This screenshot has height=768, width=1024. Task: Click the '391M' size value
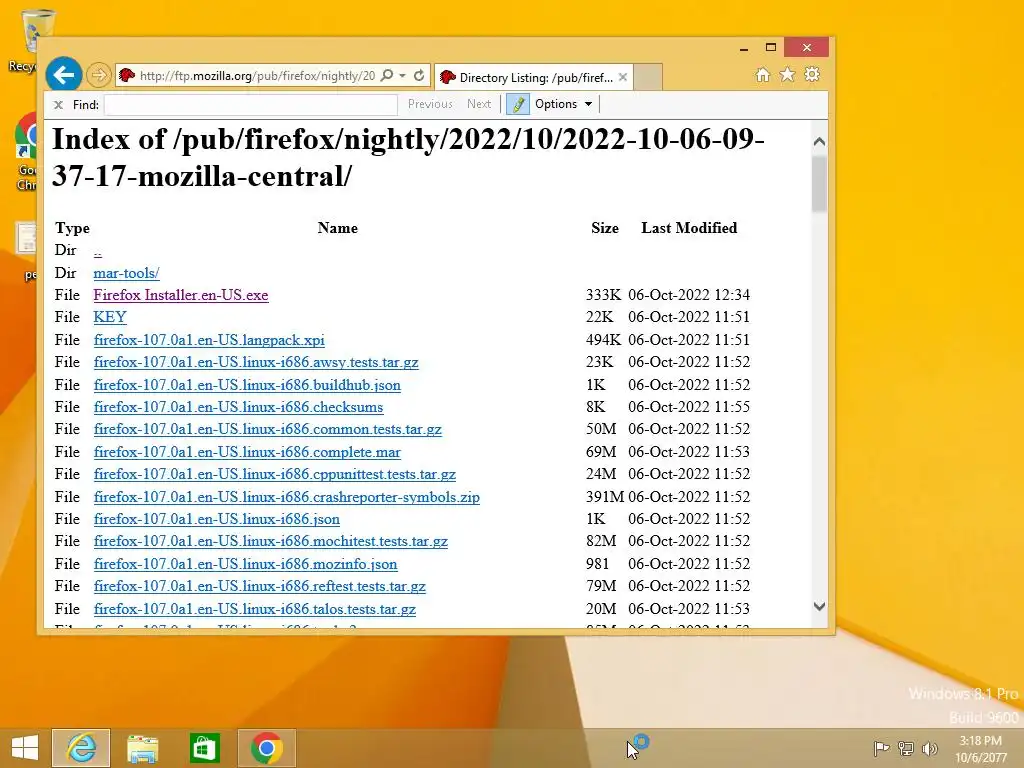[605, 498]
